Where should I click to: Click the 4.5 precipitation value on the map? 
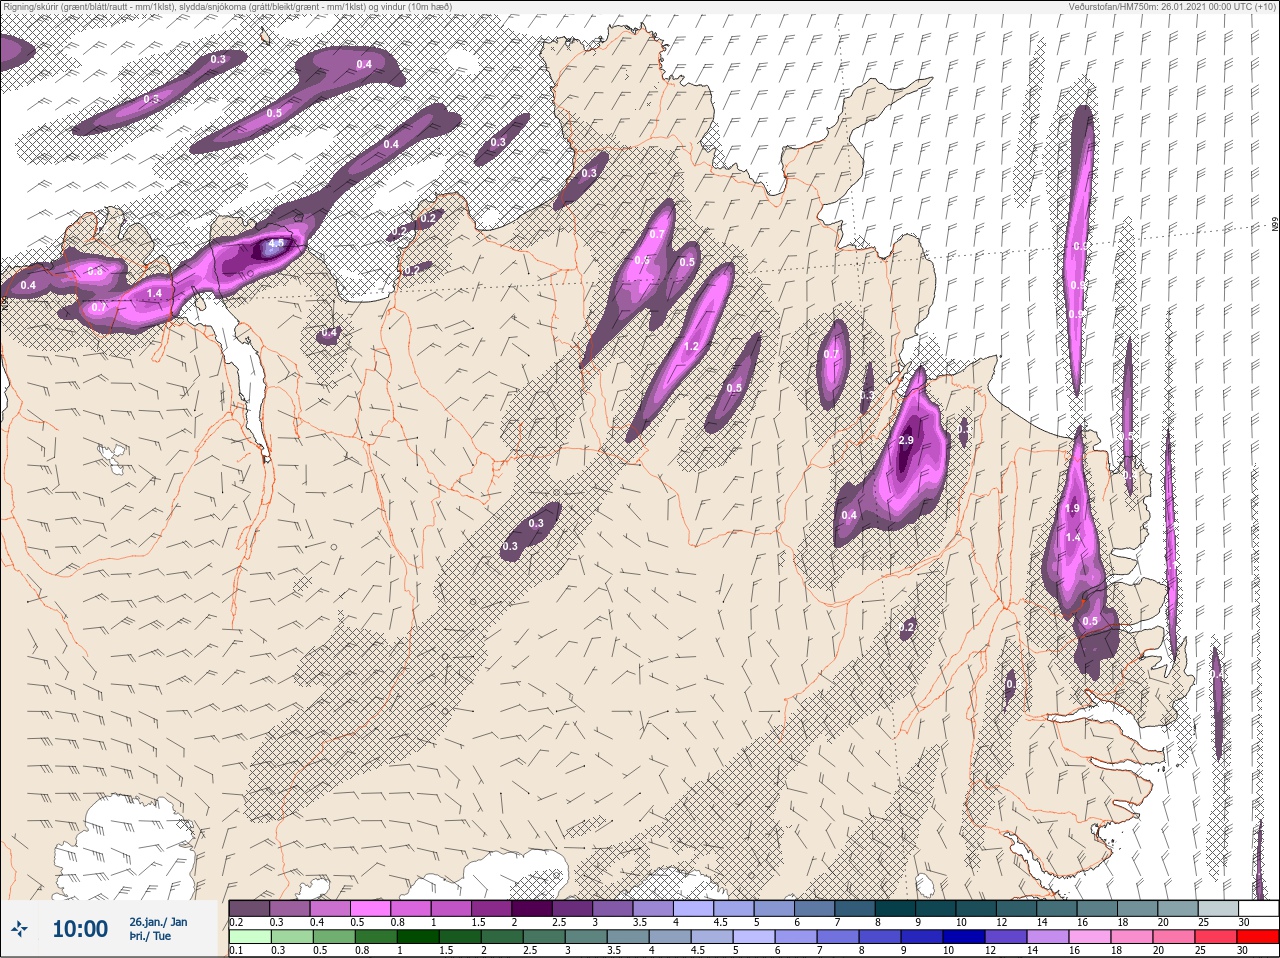277,243
